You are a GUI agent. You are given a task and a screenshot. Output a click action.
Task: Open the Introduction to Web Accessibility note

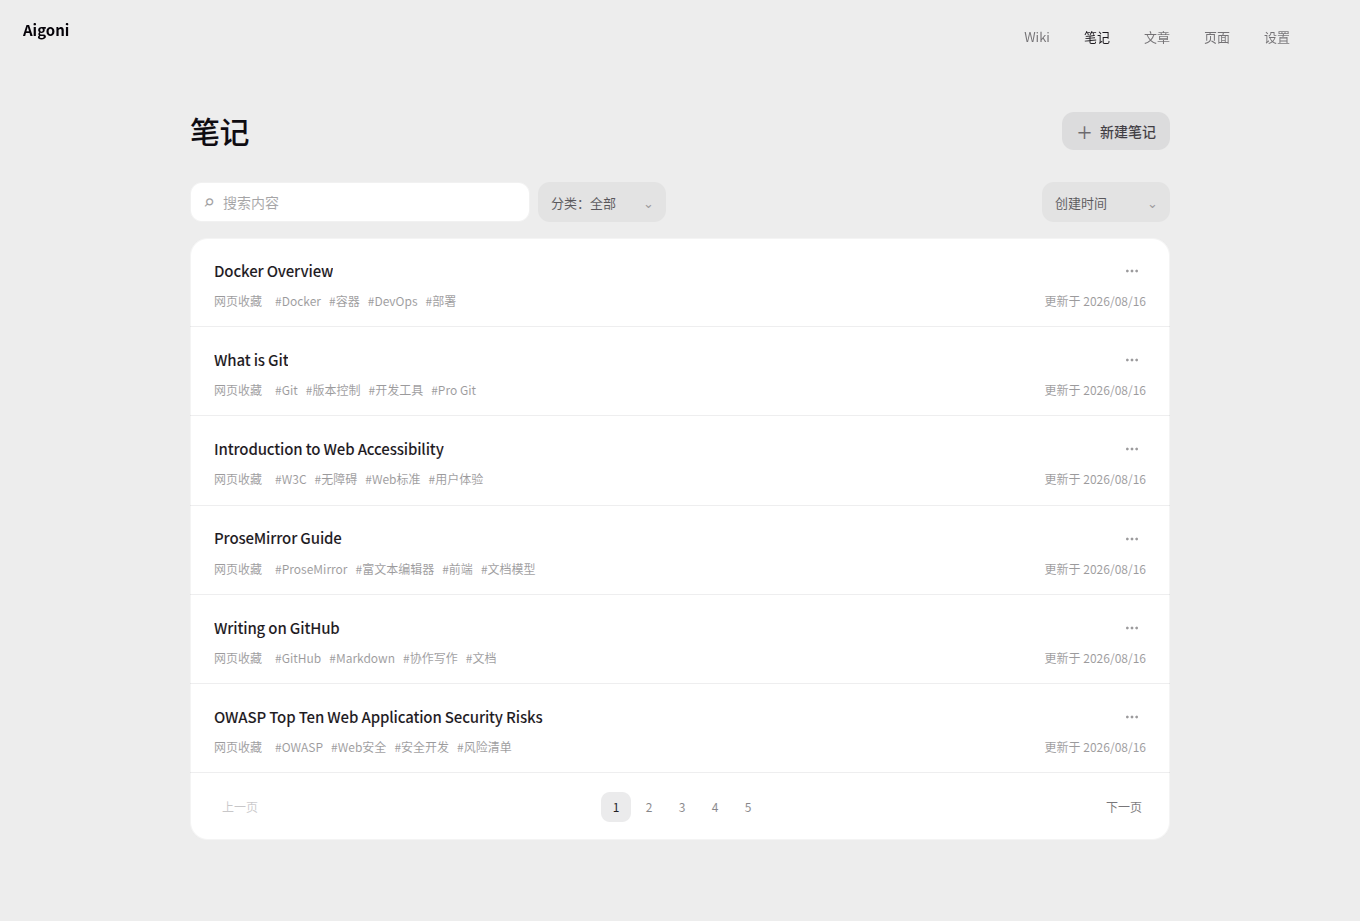(x=329, y=449)
